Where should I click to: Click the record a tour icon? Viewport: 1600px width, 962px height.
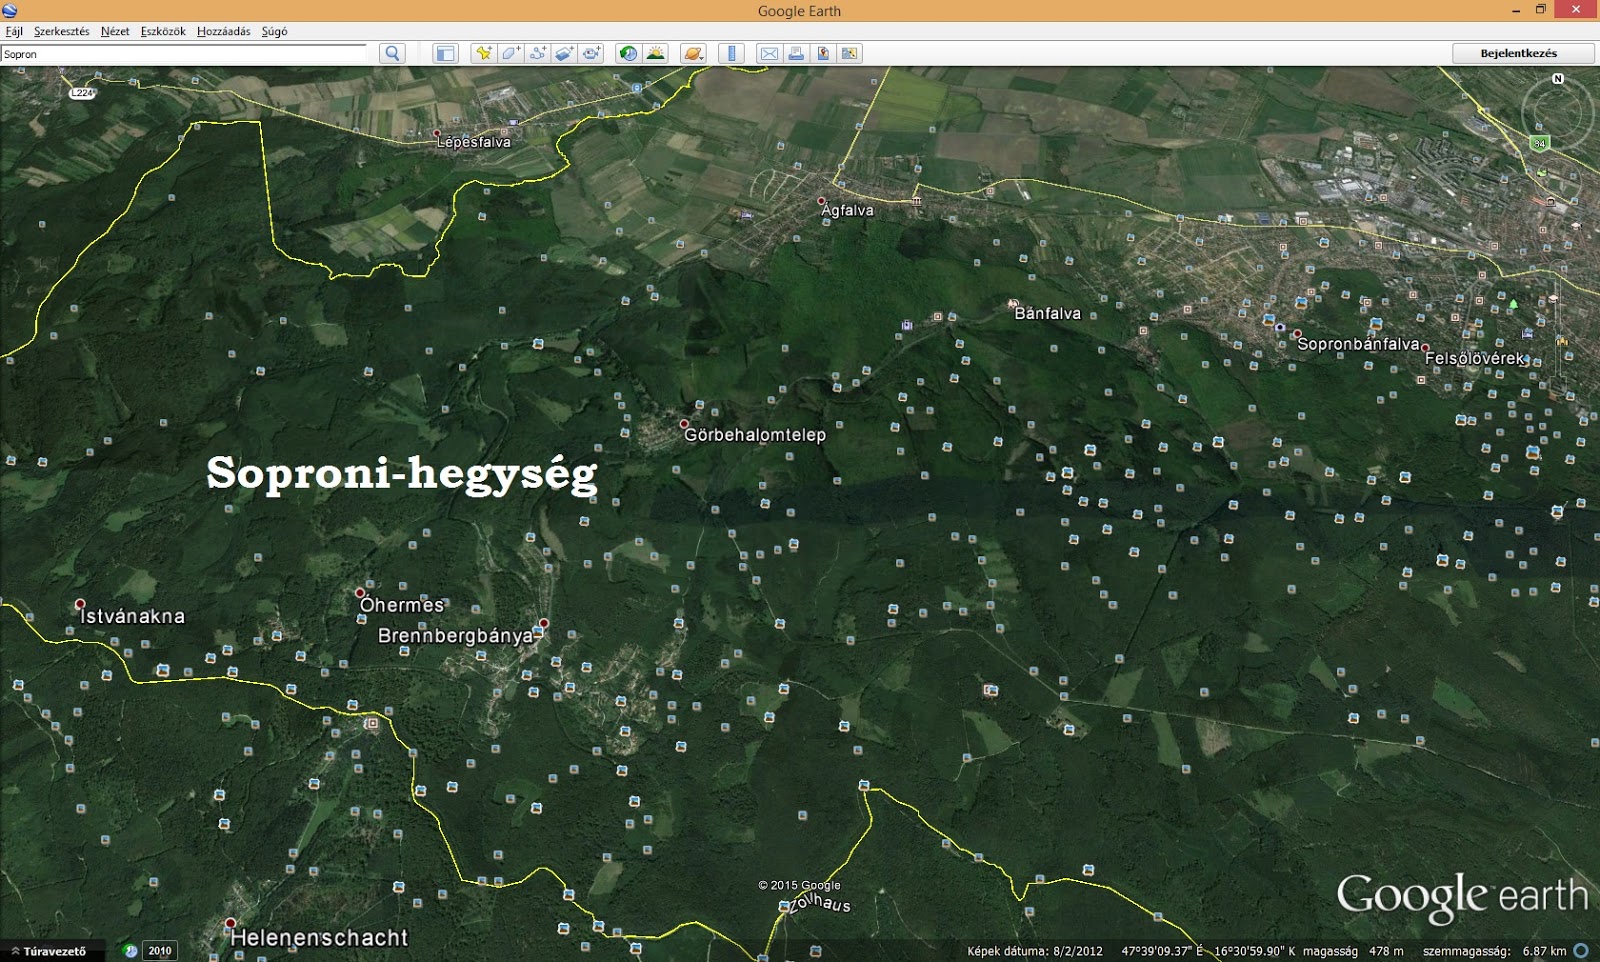[592, 54]
